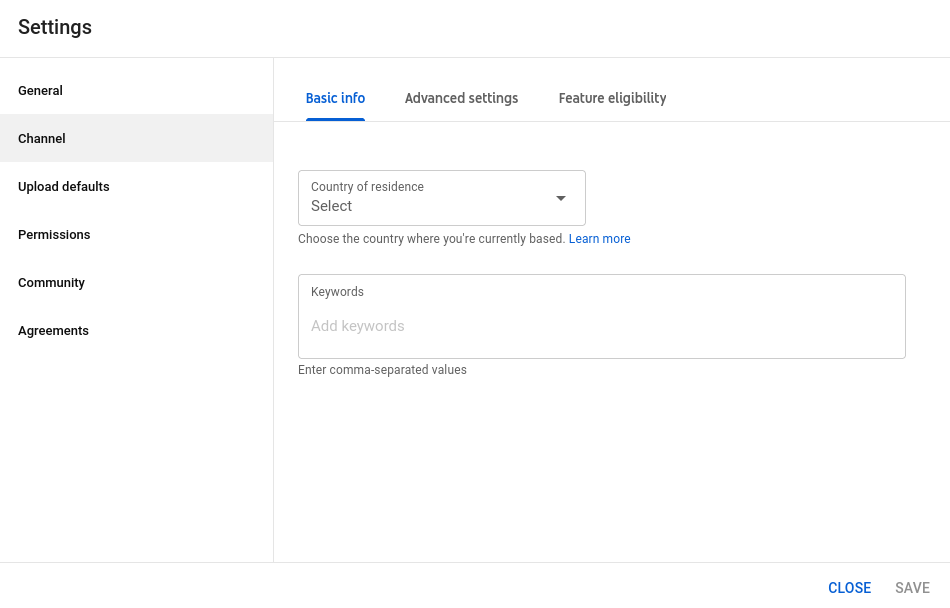Image resolution: width=950 pixels, height=608 pixels.
Task: Open the Permissions settings section
Action: pos(136,234)
